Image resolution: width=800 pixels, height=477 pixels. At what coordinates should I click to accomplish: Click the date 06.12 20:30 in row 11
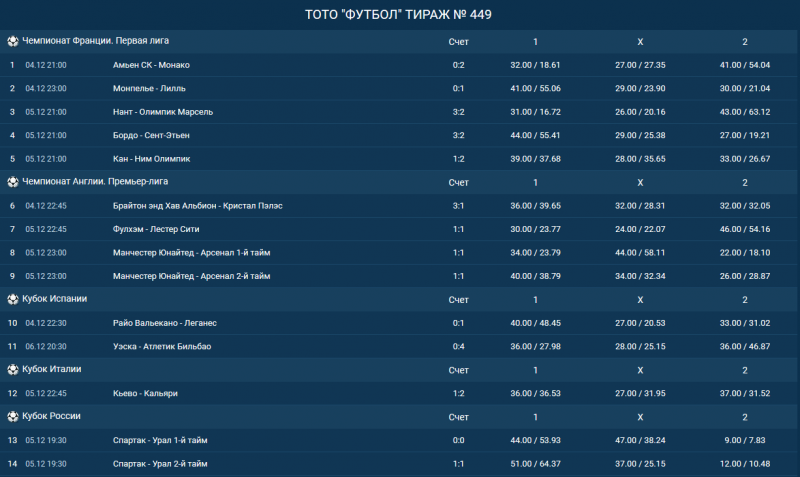click(46, 347)
